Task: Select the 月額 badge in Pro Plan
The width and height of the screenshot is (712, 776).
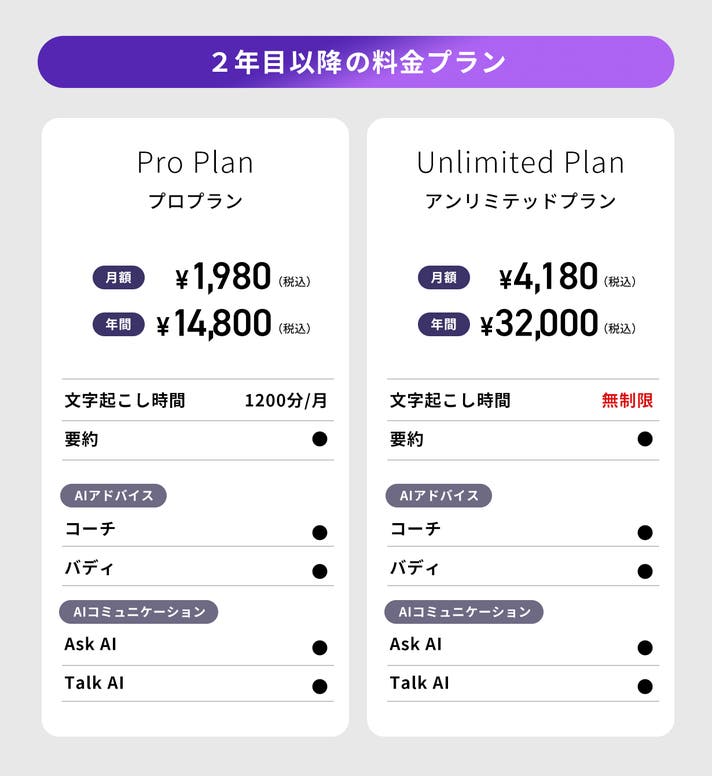Action: pyautogui.click(x=118, y=278)
